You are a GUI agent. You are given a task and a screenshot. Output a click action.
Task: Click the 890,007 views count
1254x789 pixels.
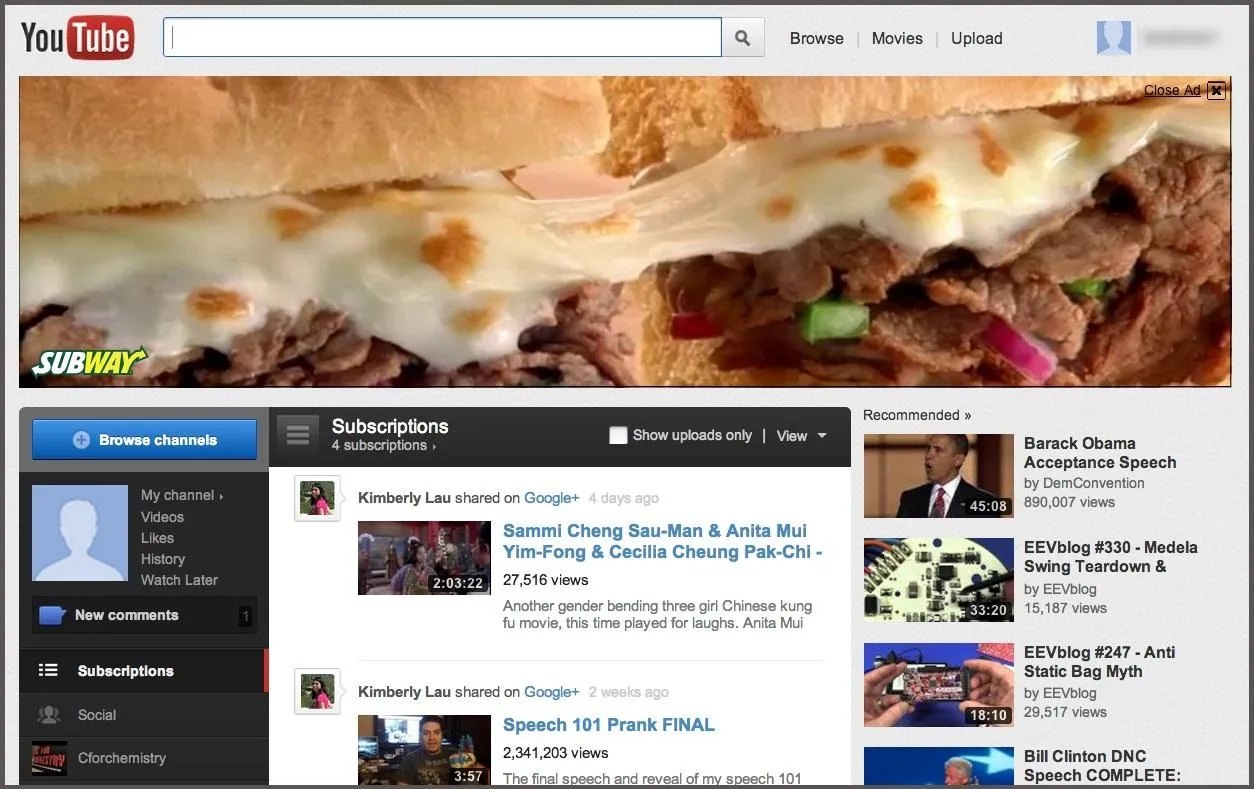tap(1069, 502)
